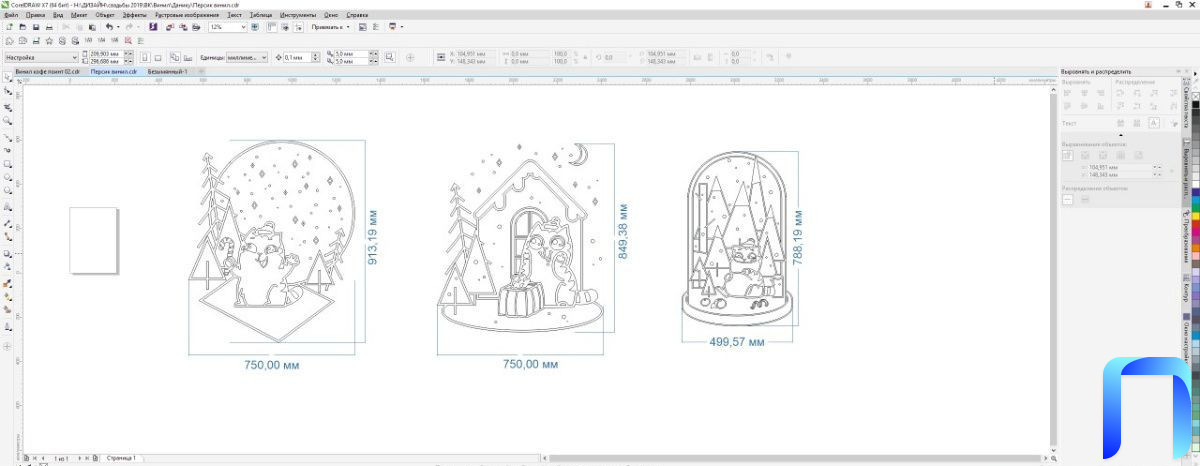
Task: Toggle Landscape page orientation
Action: pos(158,57)
